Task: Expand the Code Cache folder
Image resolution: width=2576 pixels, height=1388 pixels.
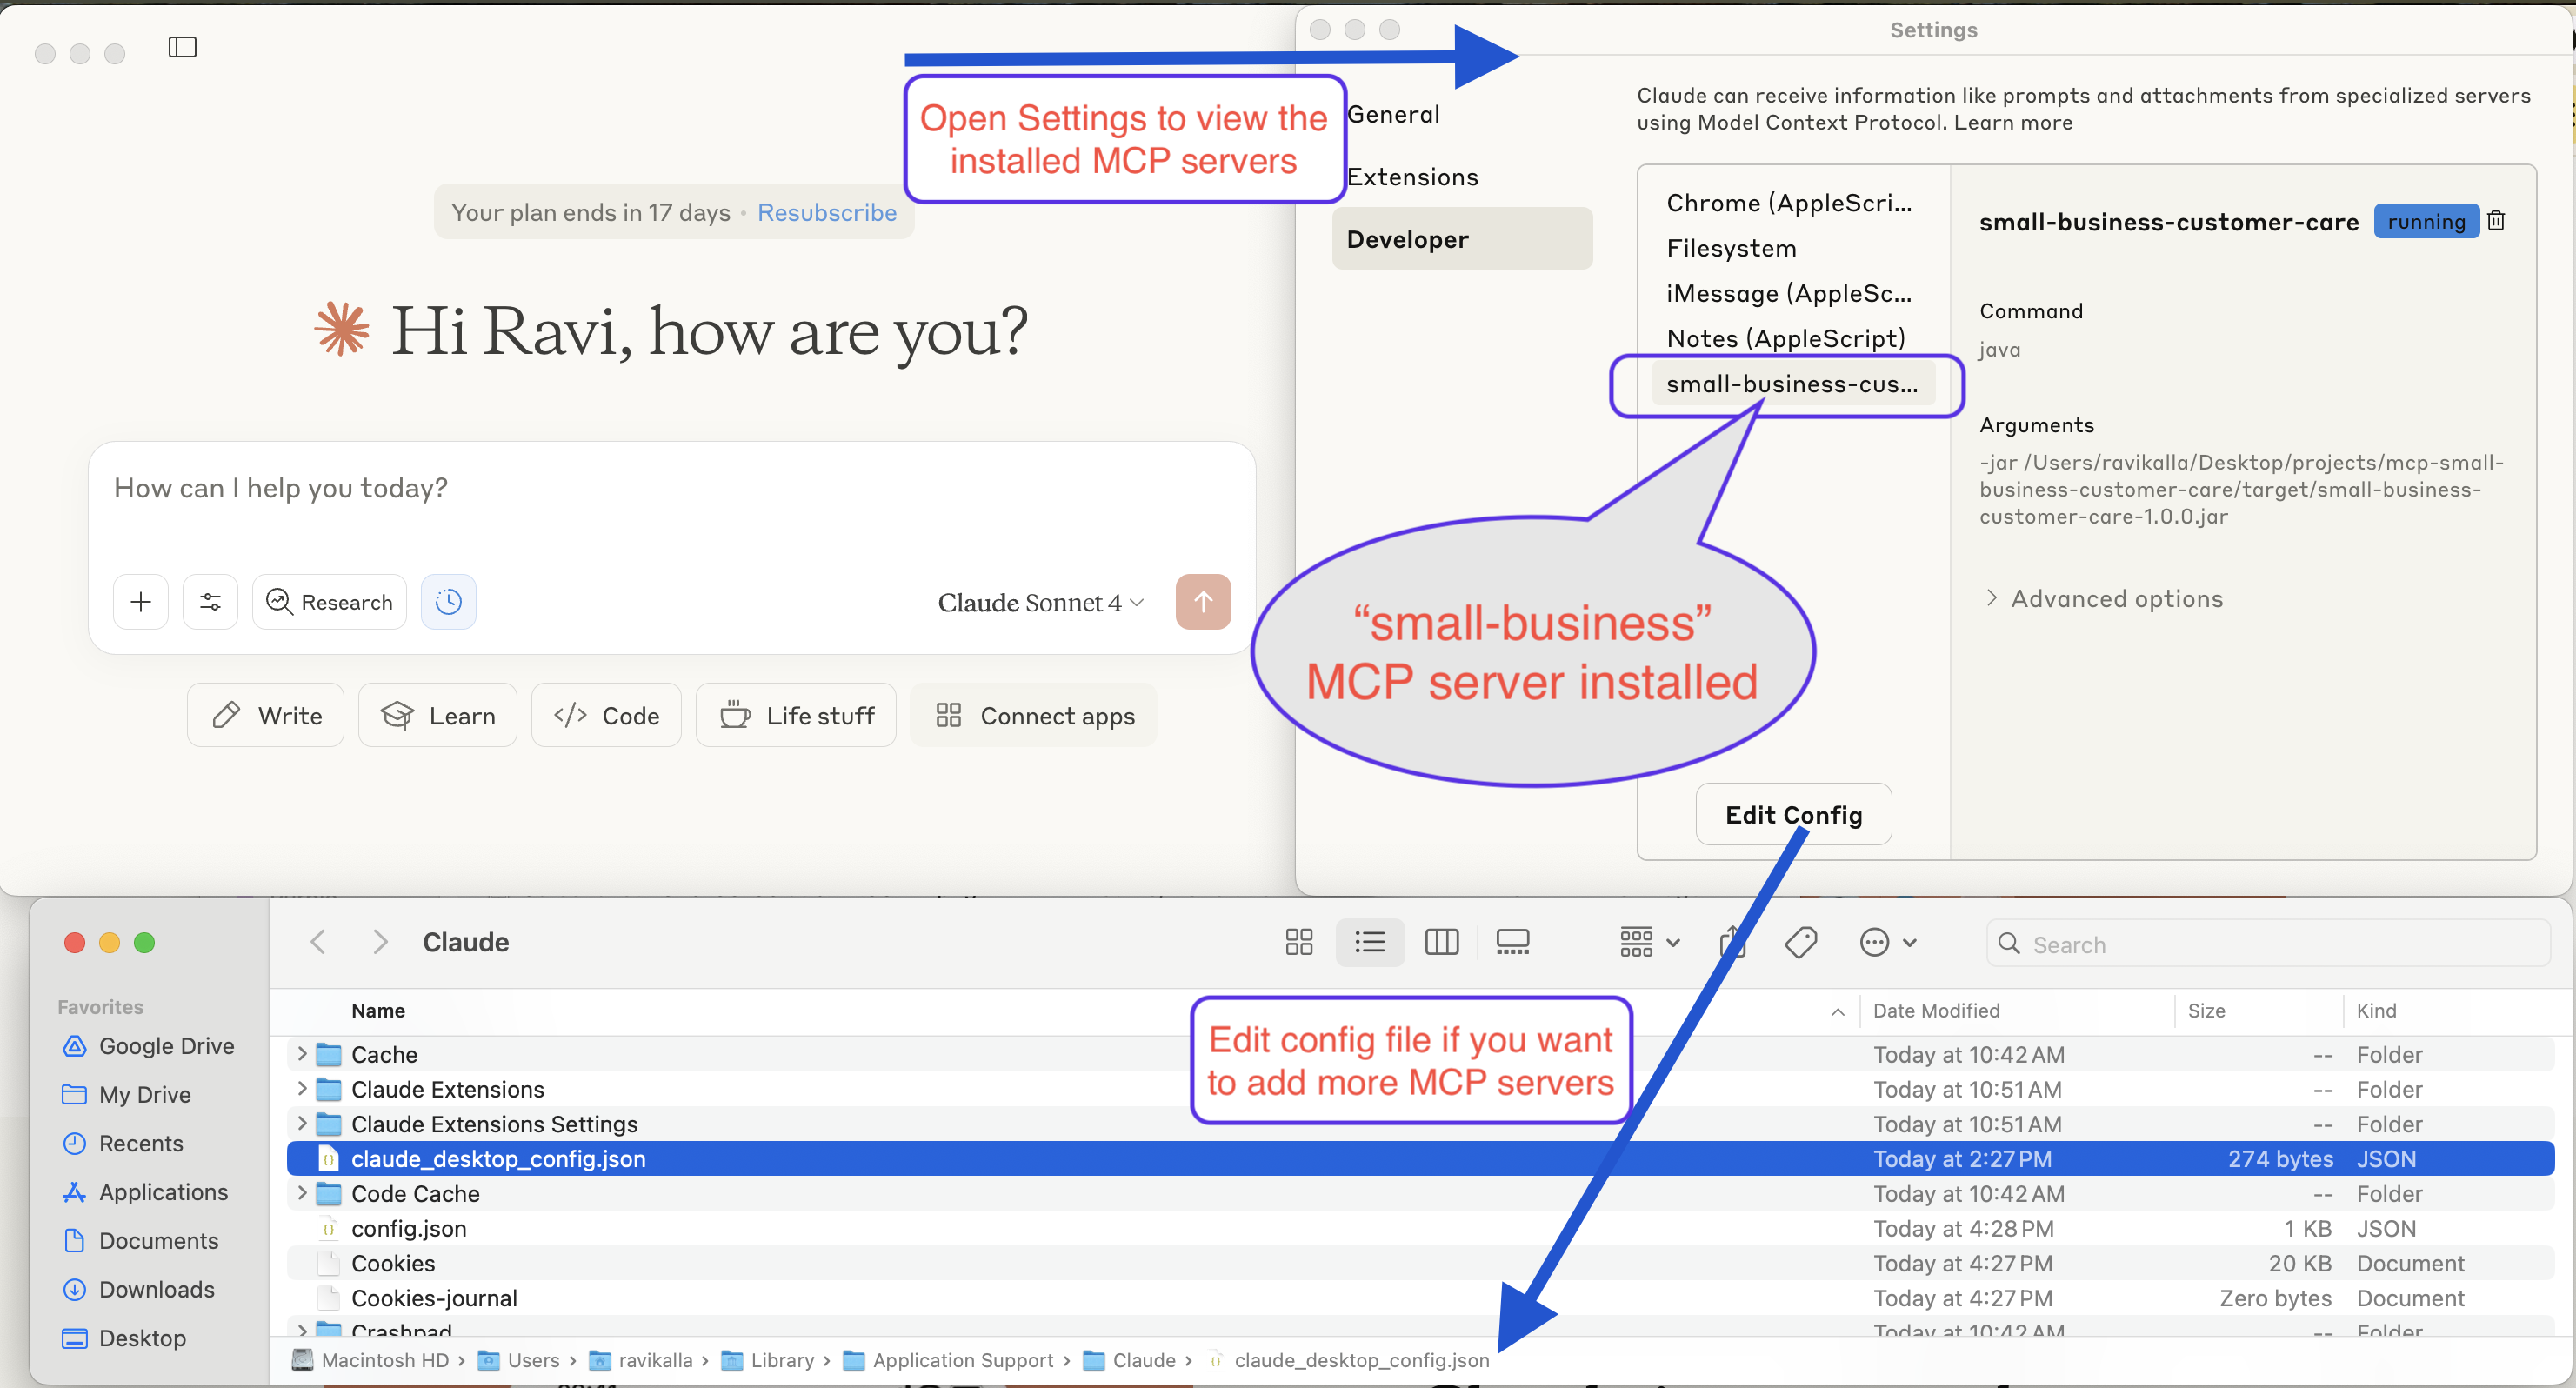Action: (x=302, y=1193)
